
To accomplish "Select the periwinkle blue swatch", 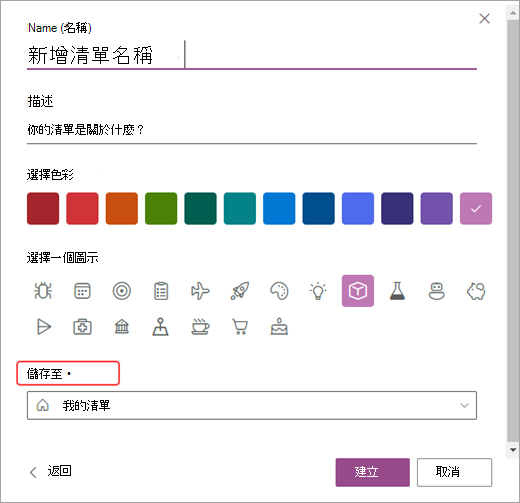I will (358, 208).
